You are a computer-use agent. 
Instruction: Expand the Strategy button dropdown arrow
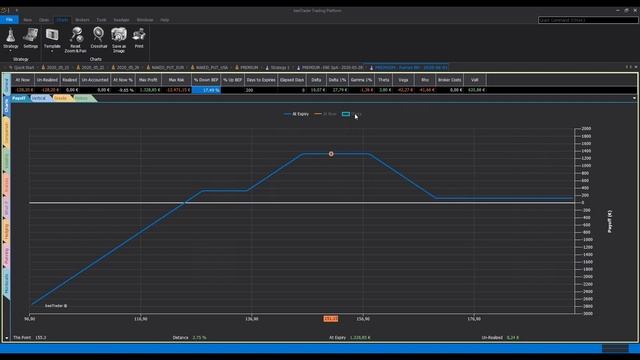pos(11,51)
